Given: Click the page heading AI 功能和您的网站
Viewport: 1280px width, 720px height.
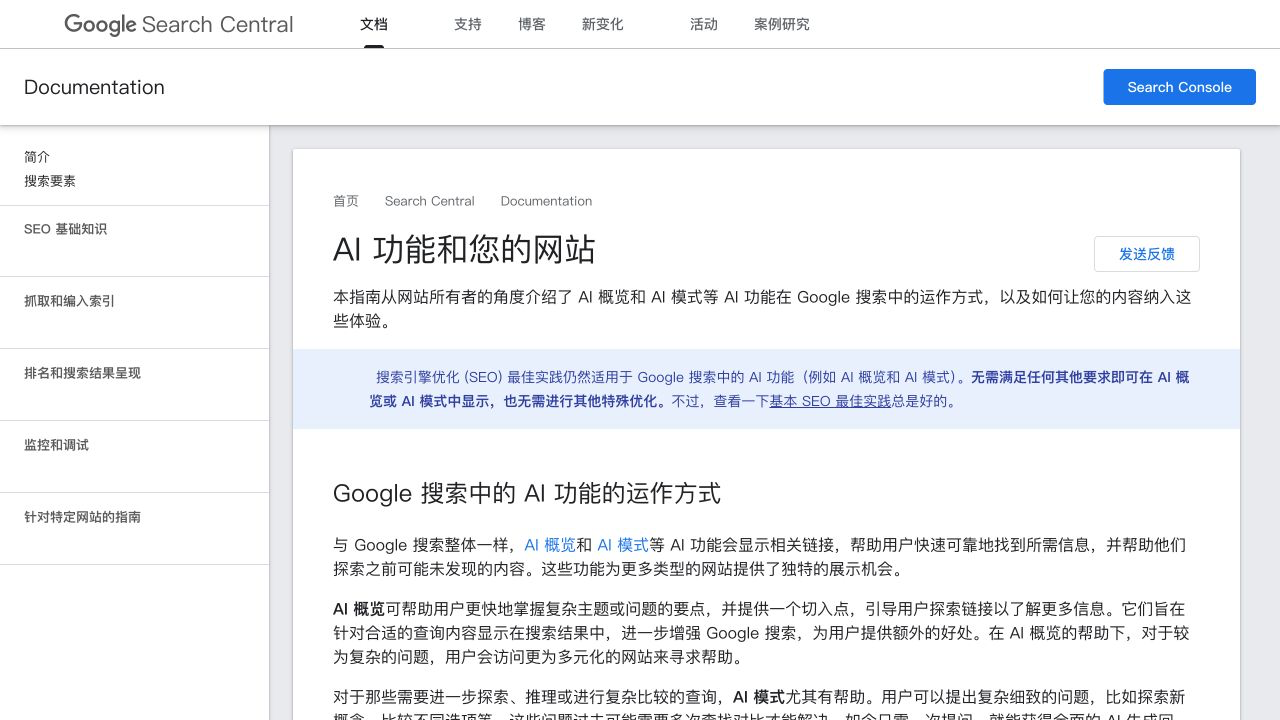Looking at the screenshot, I should click(x=464, y=249).
